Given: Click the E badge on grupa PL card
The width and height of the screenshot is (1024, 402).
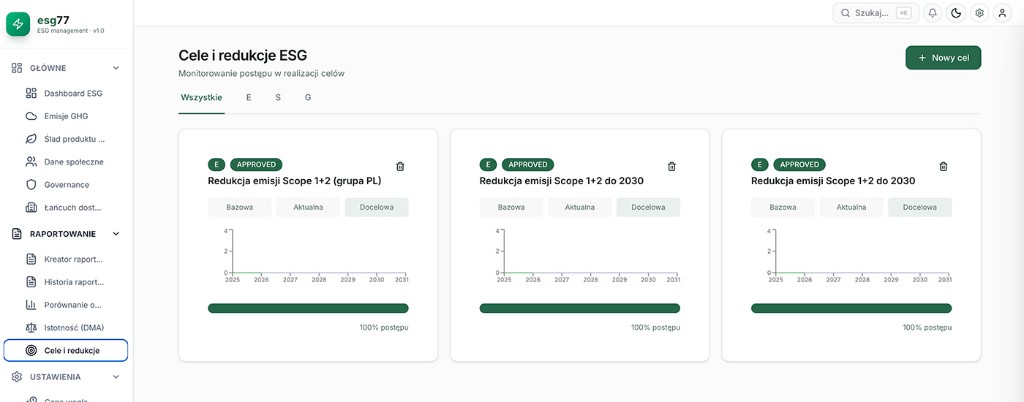Looking at the screenshot, I should [217, 164].
